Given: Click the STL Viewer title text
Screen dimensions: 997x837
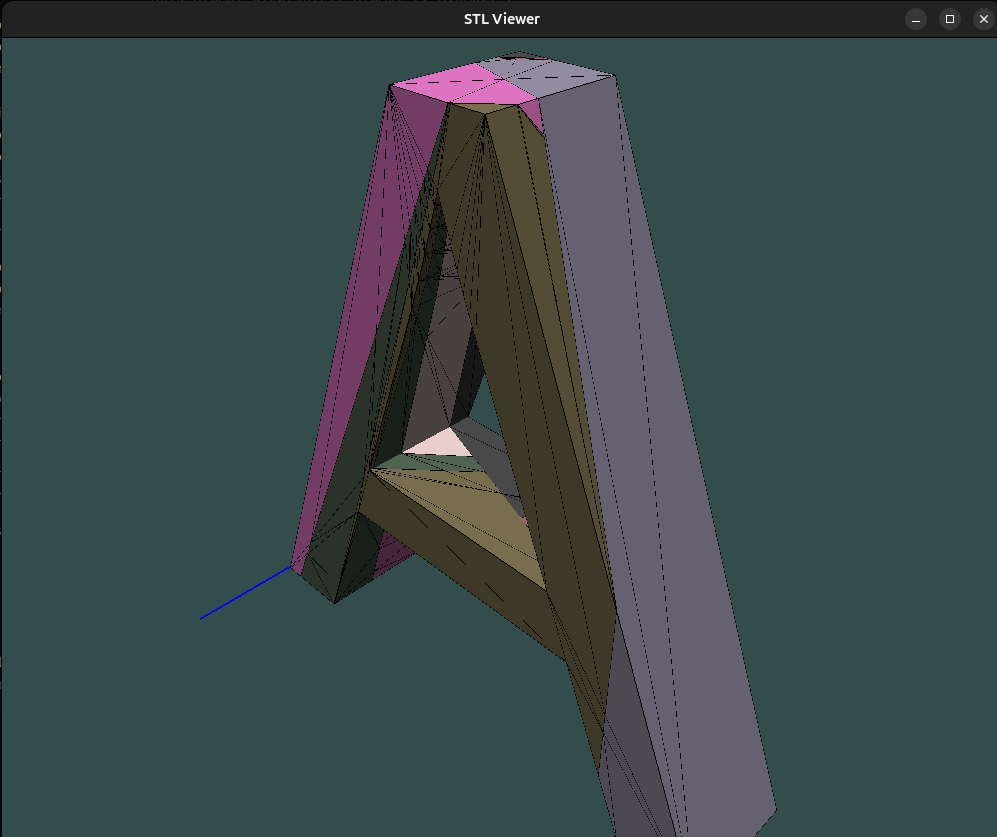Looking at the screenshot, I should [x=501, y=19].
